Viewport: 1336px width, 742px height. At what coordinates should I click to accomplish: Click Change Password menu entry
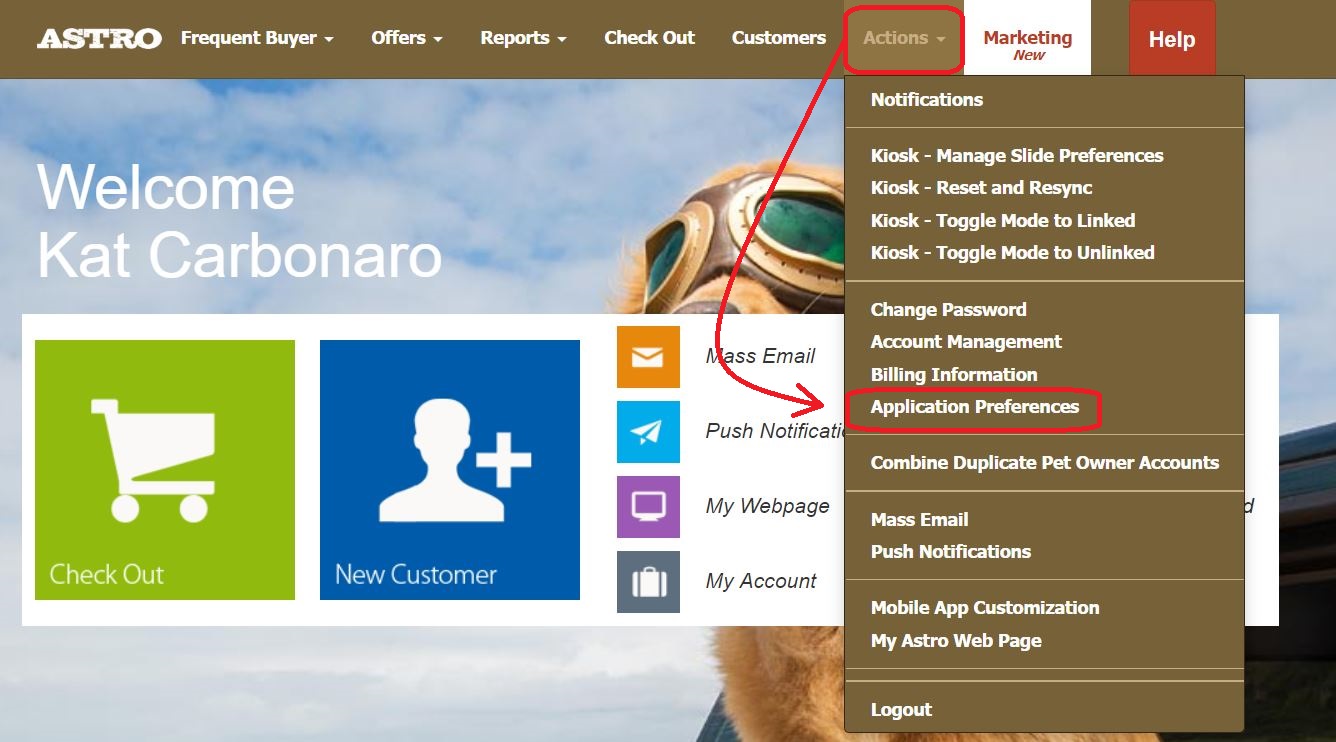949,310
